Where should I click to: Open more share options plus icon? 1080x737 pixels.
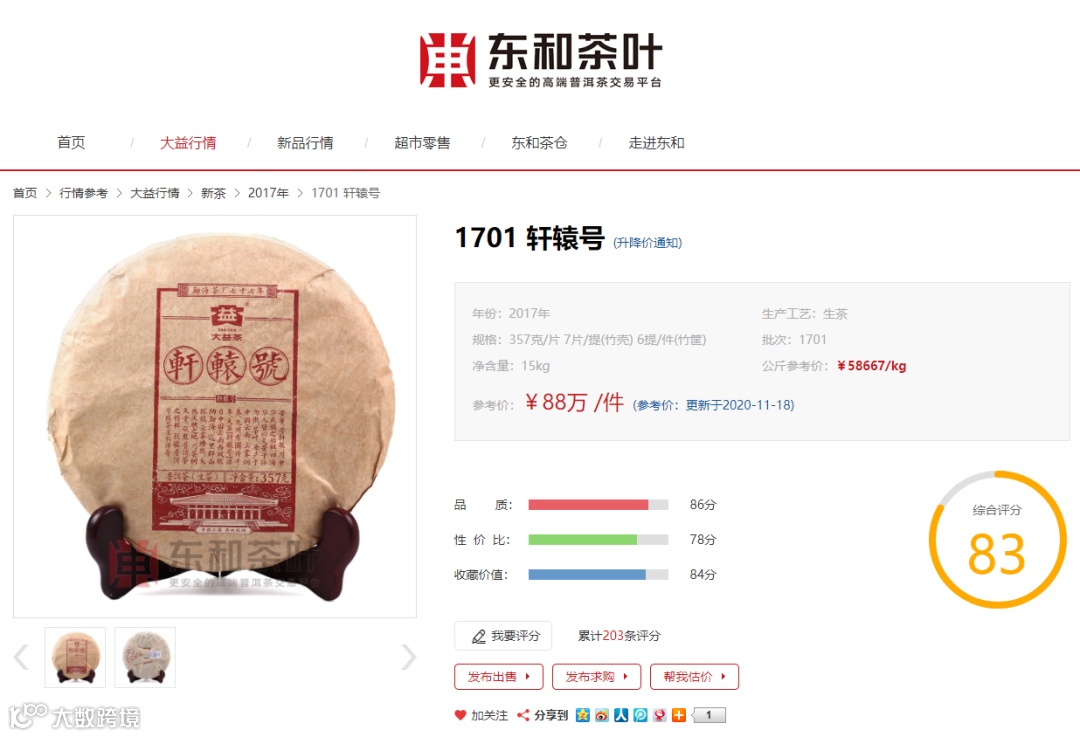pyautogui.click(x=679, y=715)
